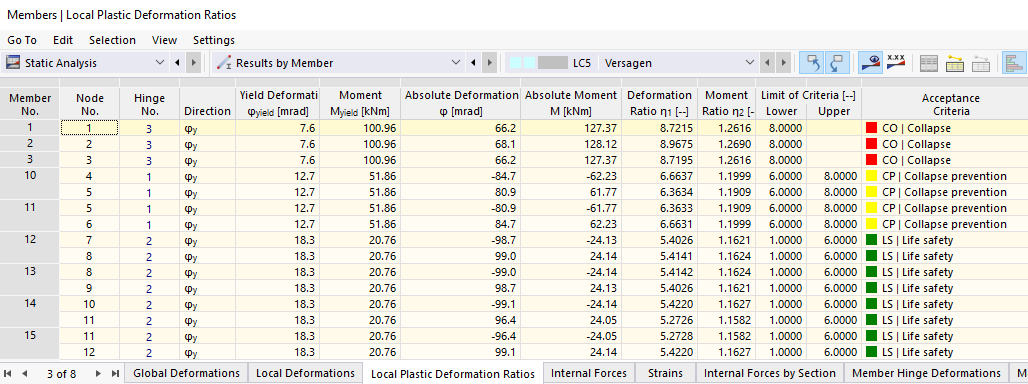Click member 15 row header
This screenshot has width=1028, height=384.
(30, 345)
